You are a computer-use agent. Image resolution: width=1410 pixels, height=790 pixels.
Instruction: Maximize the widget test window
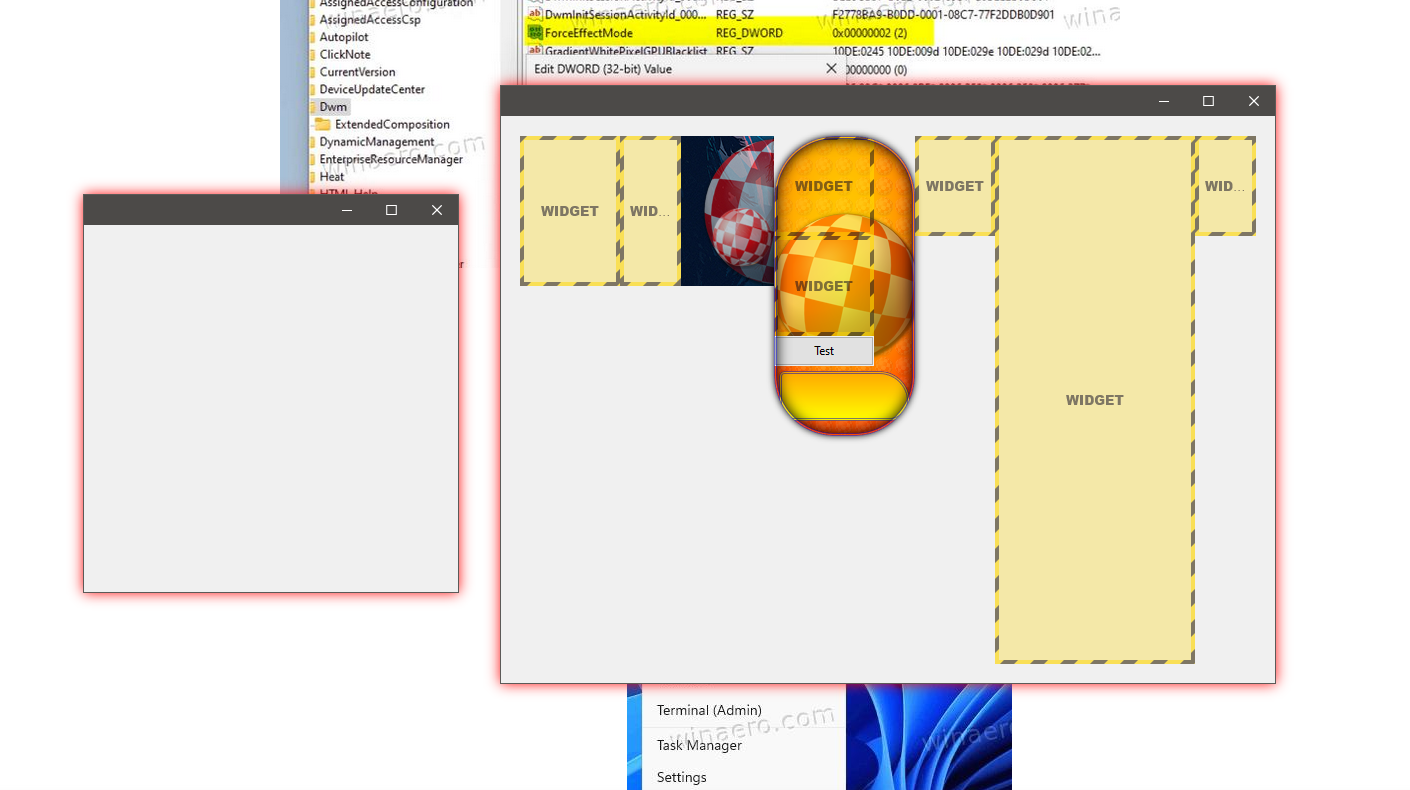(1208, 101)
